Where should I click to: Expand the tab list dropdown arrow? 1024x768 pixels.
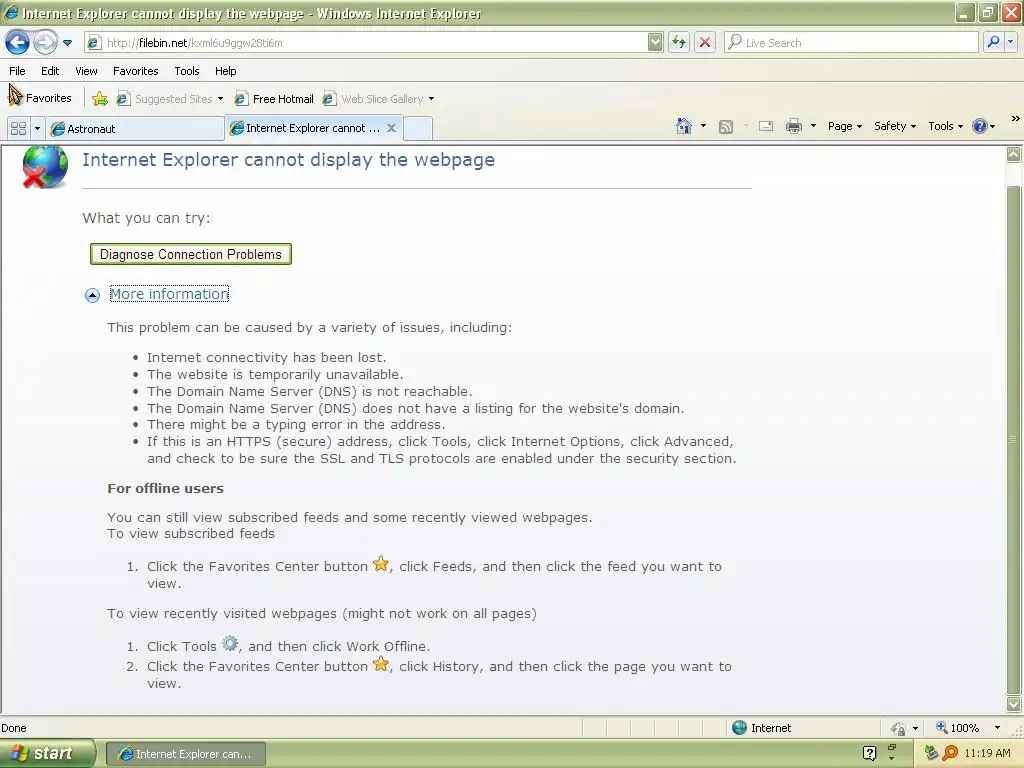click(37, 128)
